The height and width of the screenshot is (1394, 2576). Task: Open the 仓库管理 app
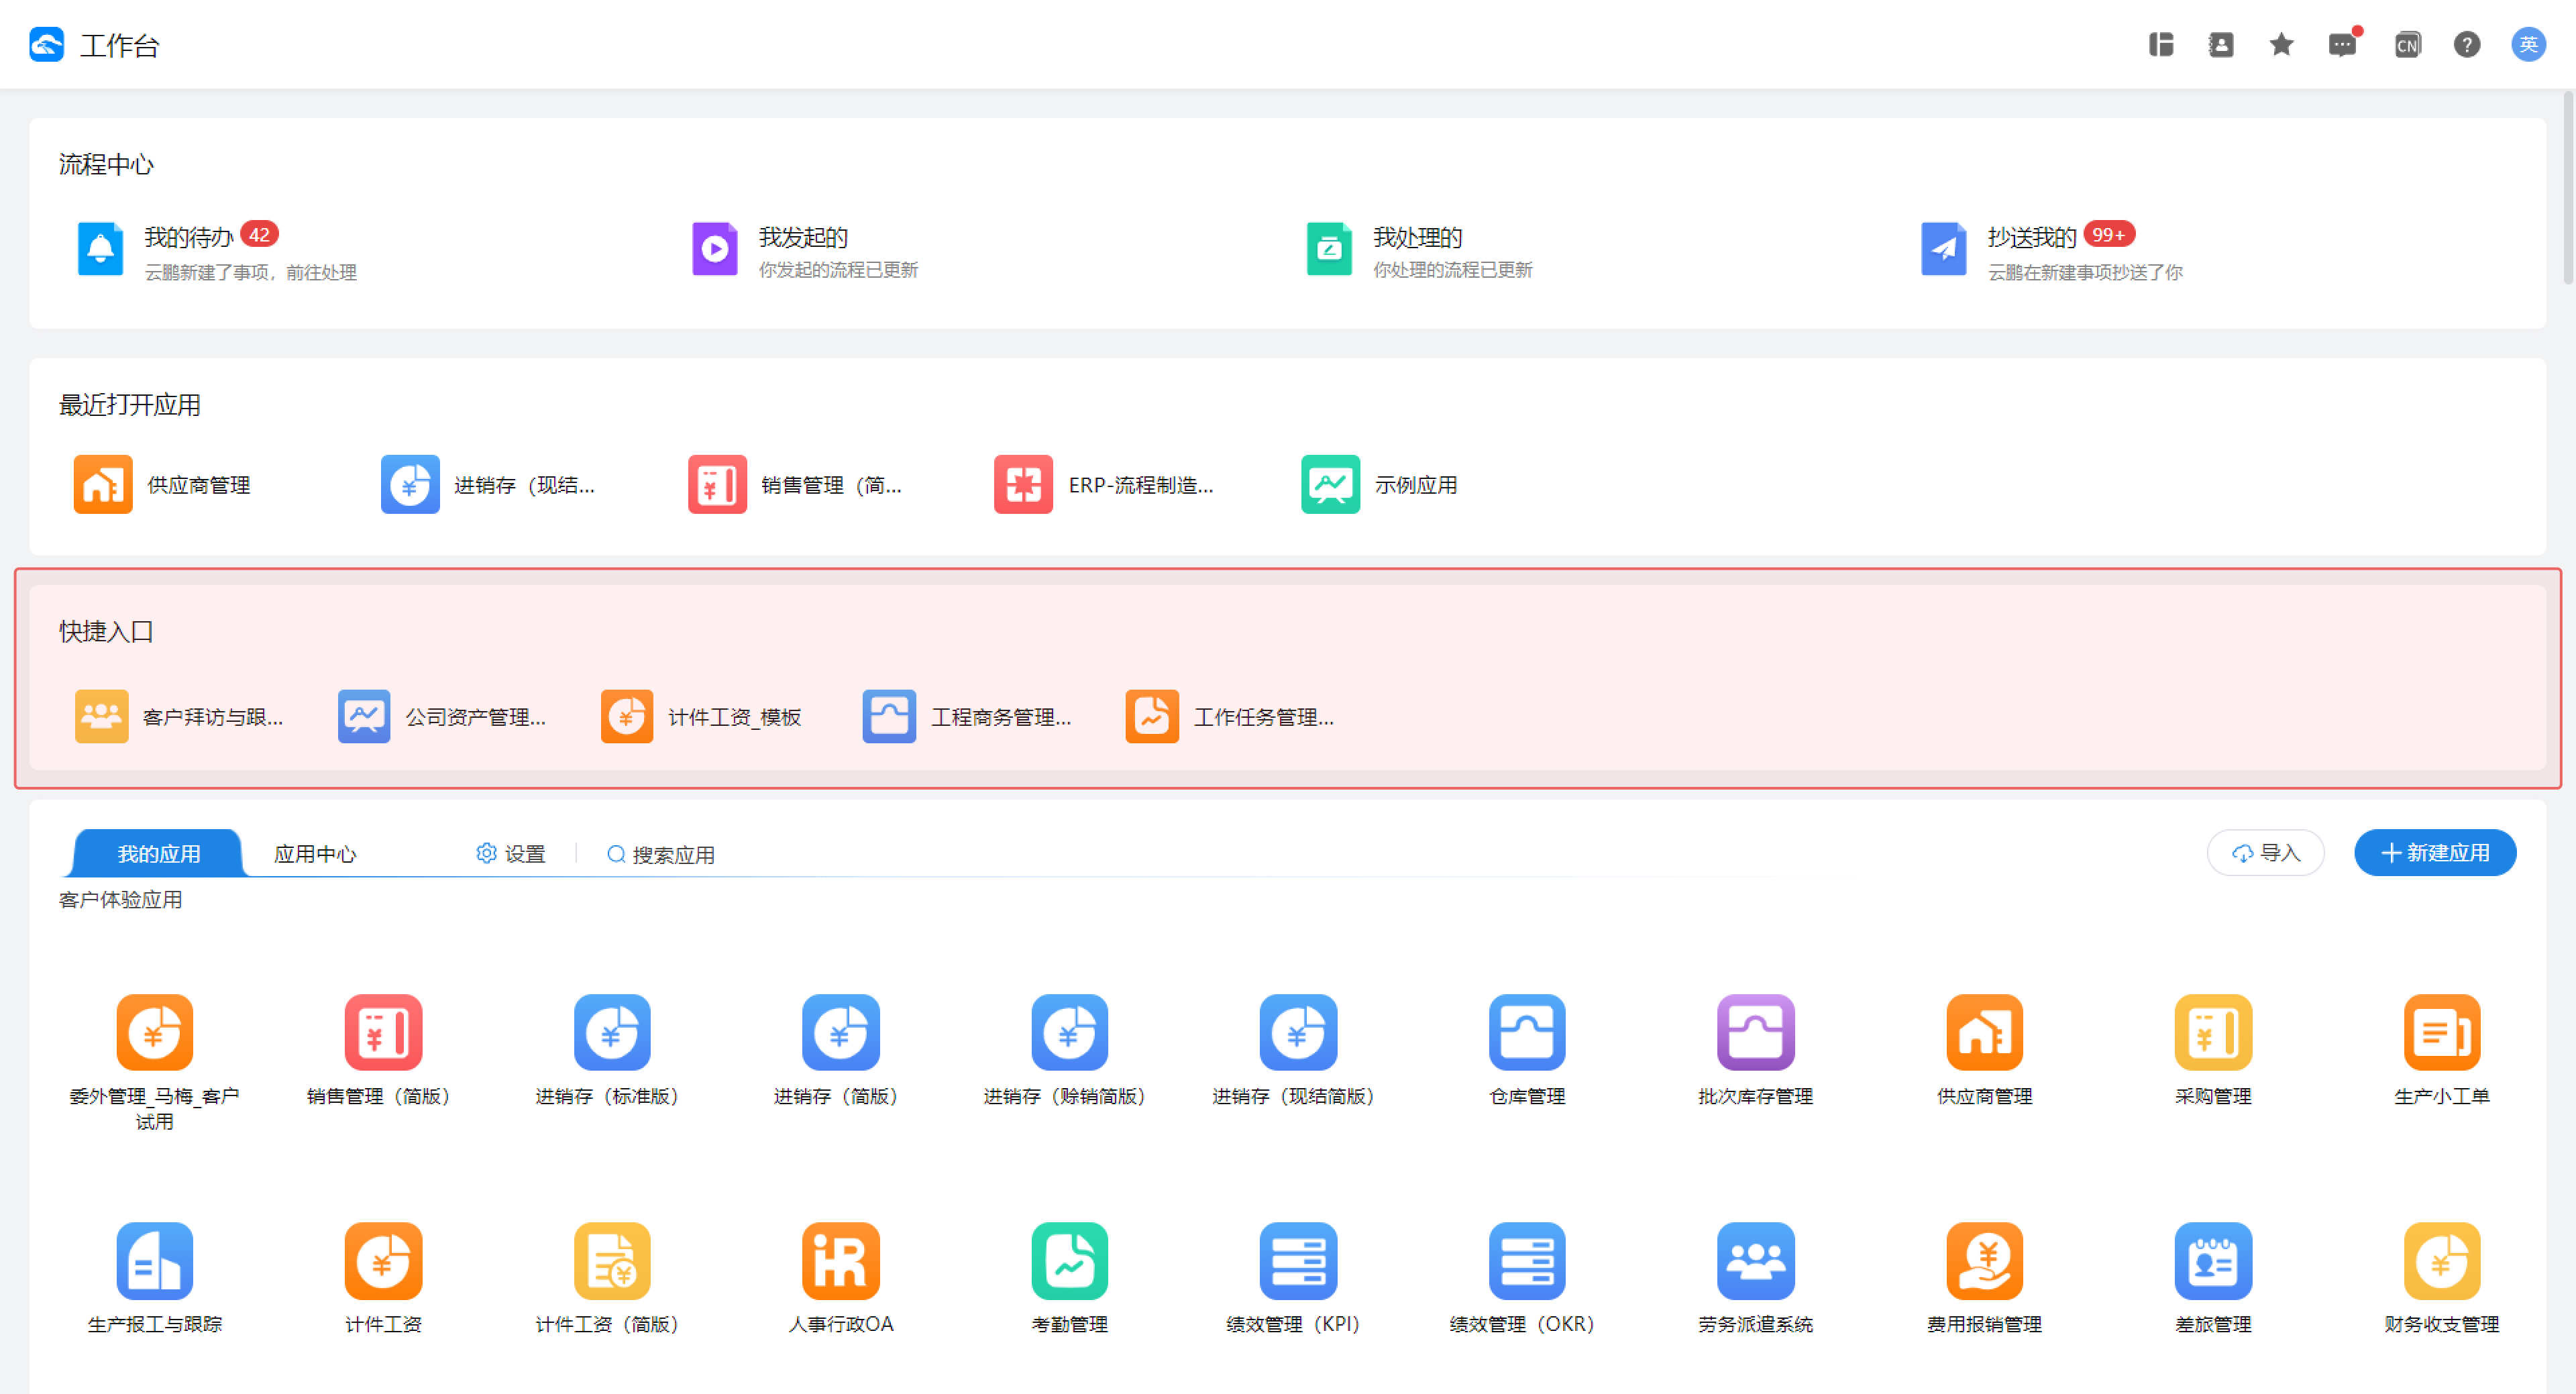(1527, 1032)
